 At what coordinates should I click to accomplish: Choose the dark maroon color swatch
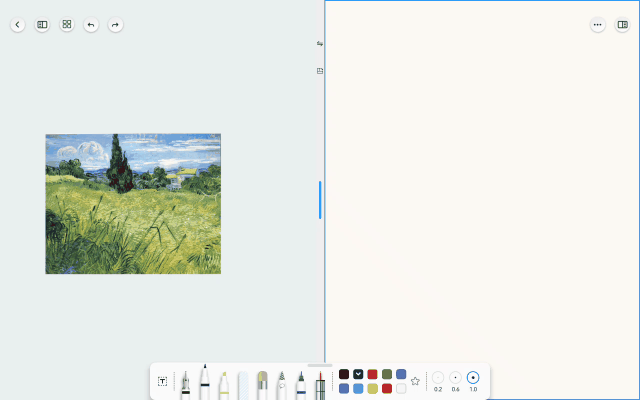click(x=344, y=374)
